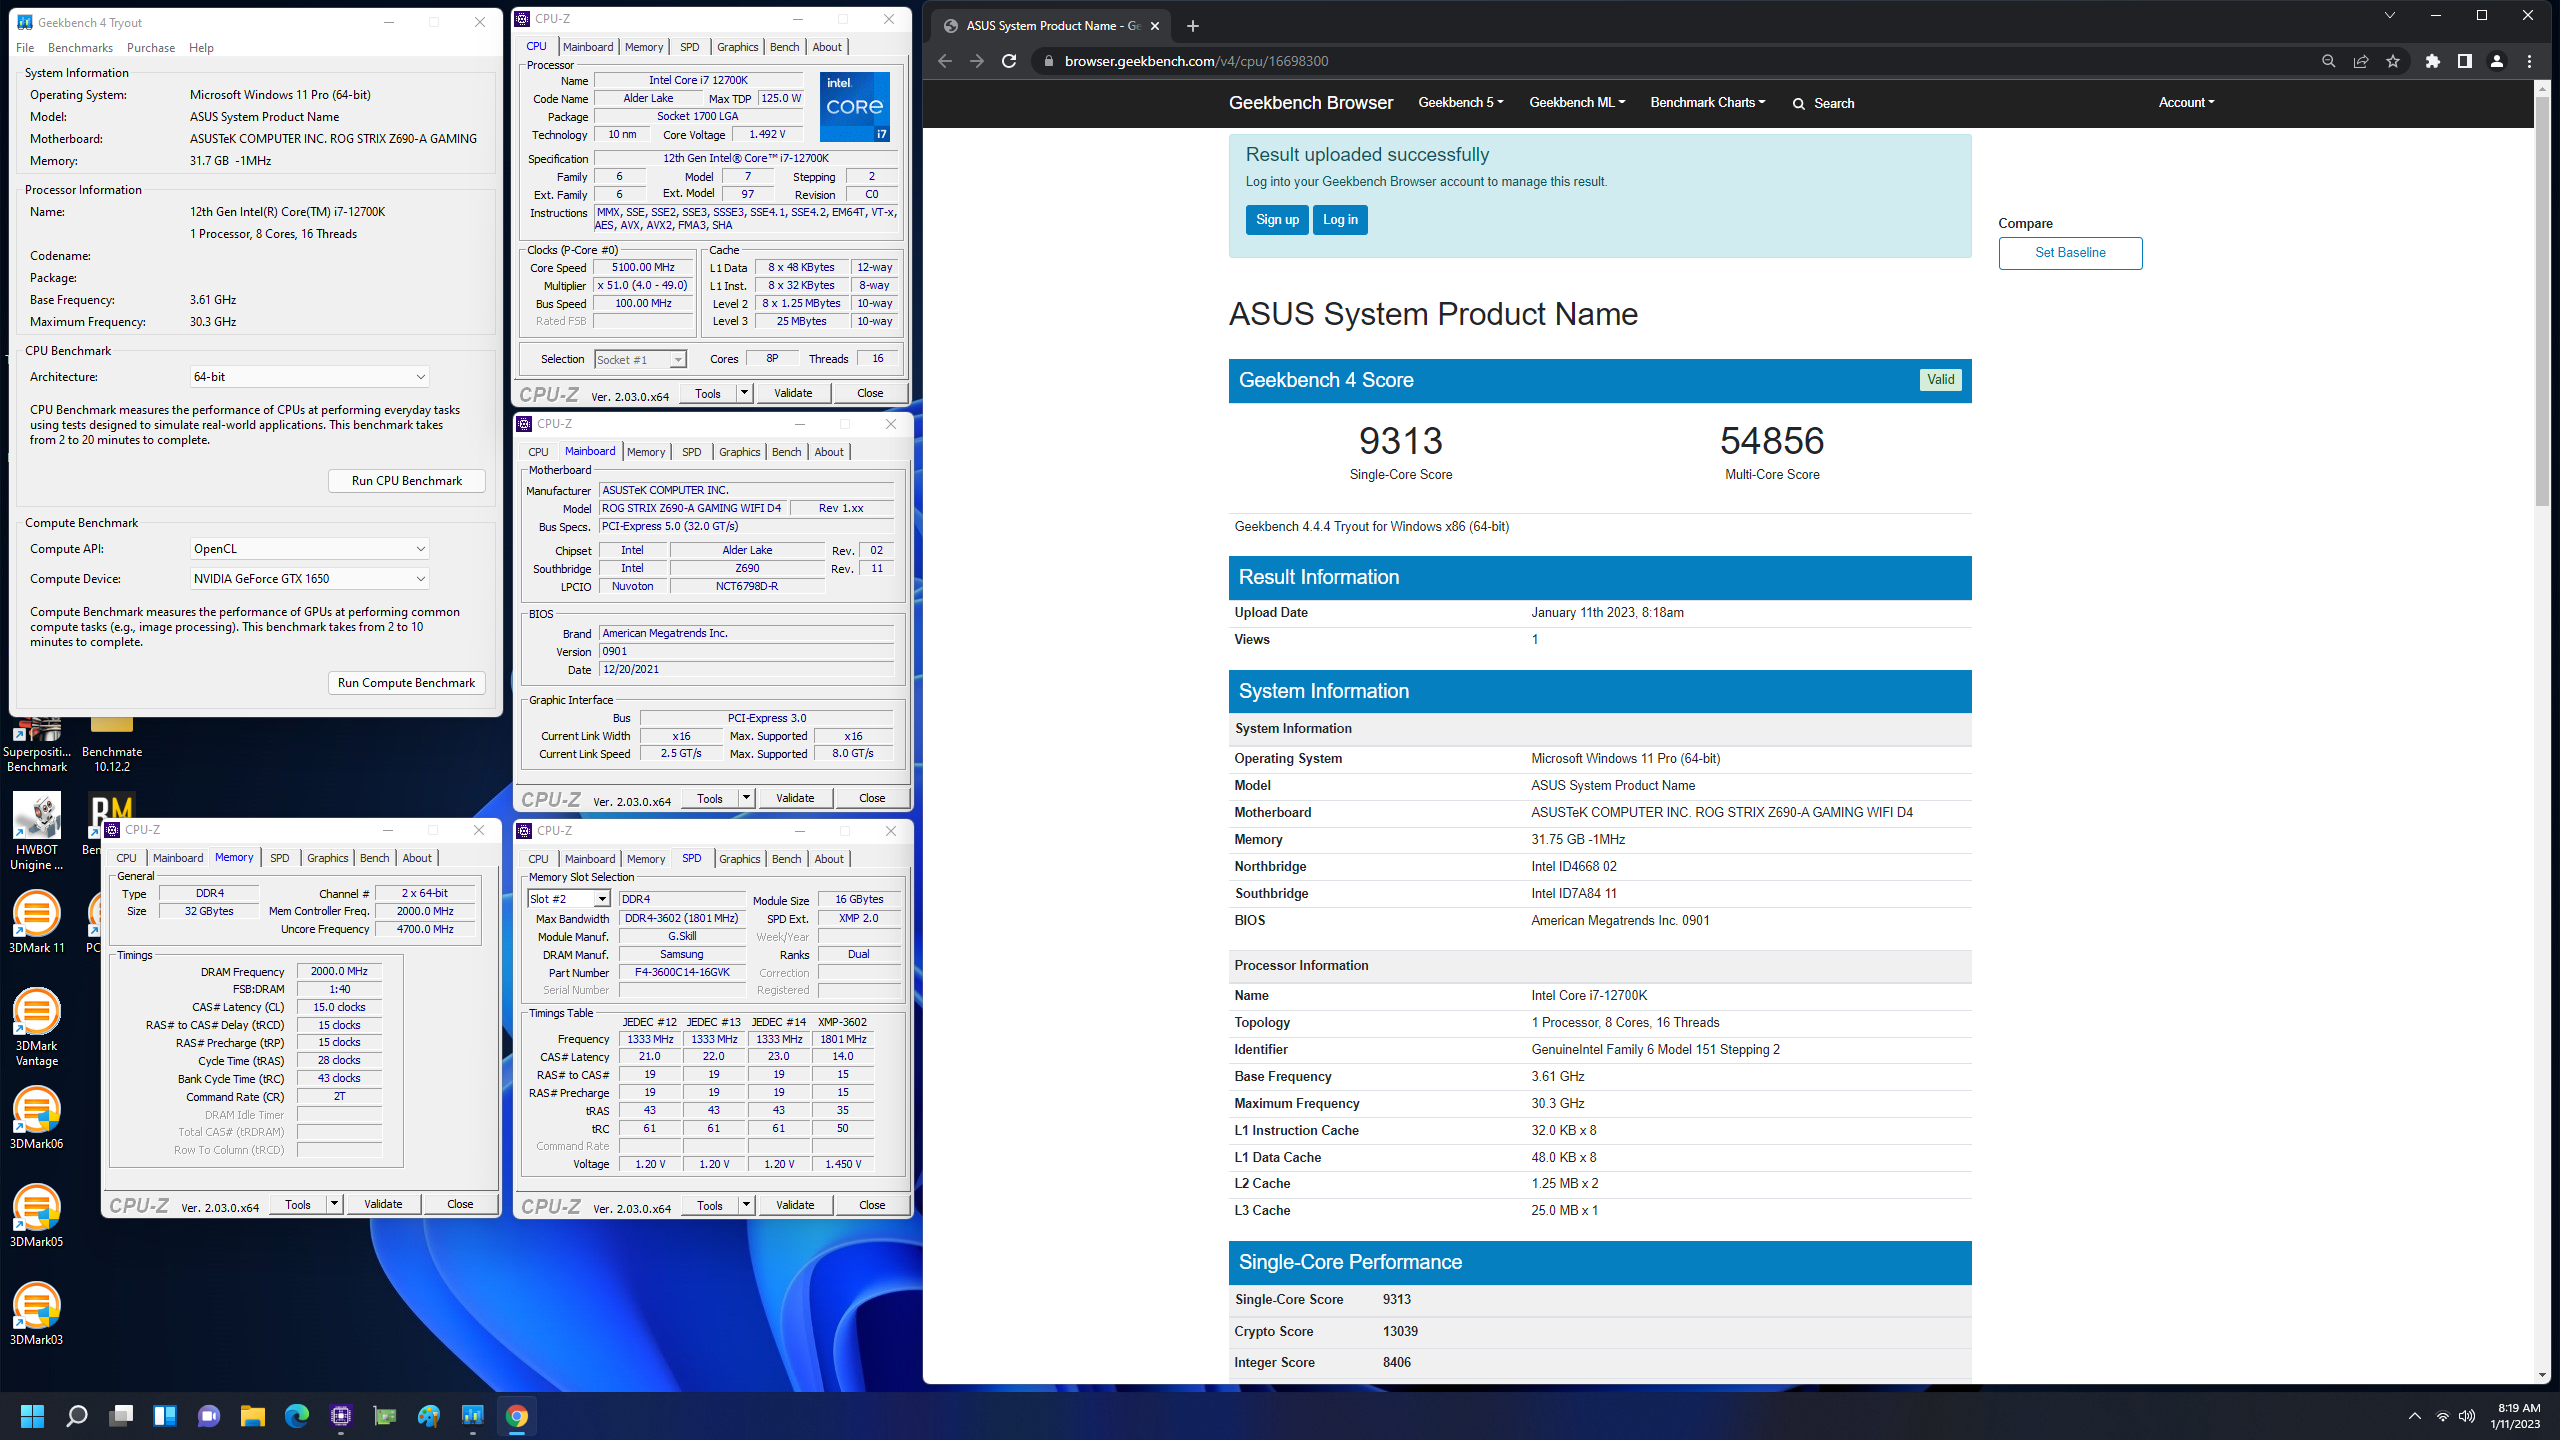Click Run Compute Benchmark

(x=407, y=683)
